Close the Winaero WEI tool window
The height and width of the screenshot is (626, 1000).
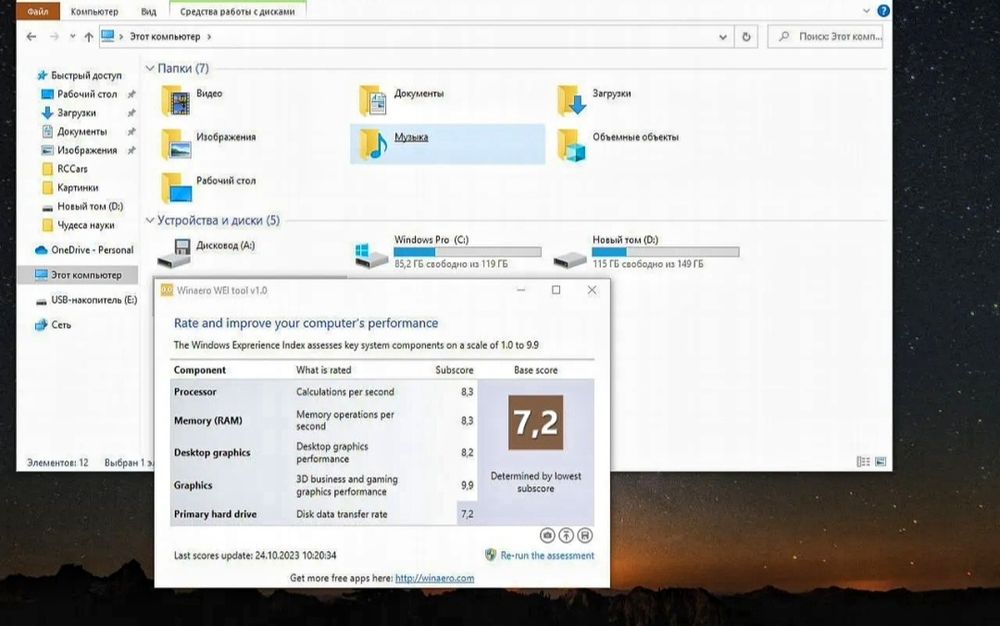pyautogui.click(x=592, y=290)
